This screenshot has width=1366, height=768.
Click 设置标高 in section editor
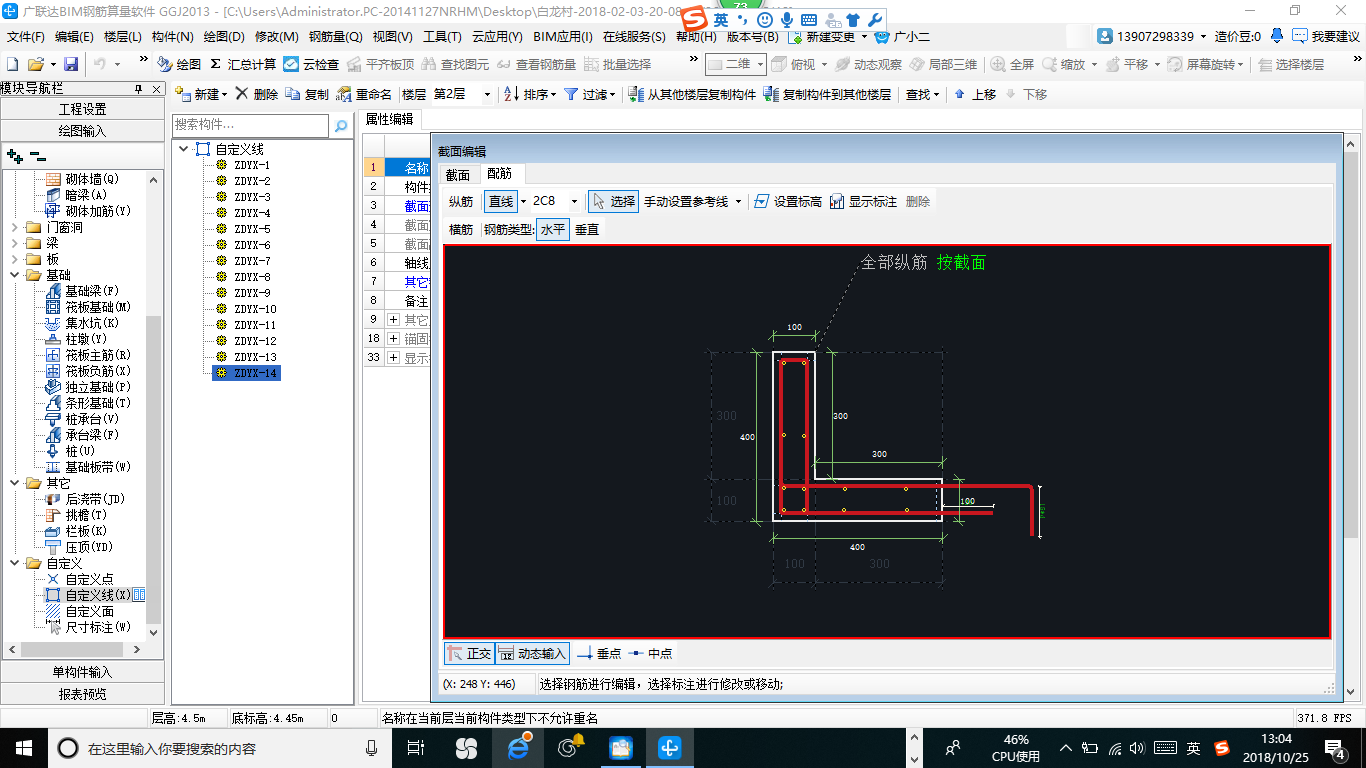788,201
